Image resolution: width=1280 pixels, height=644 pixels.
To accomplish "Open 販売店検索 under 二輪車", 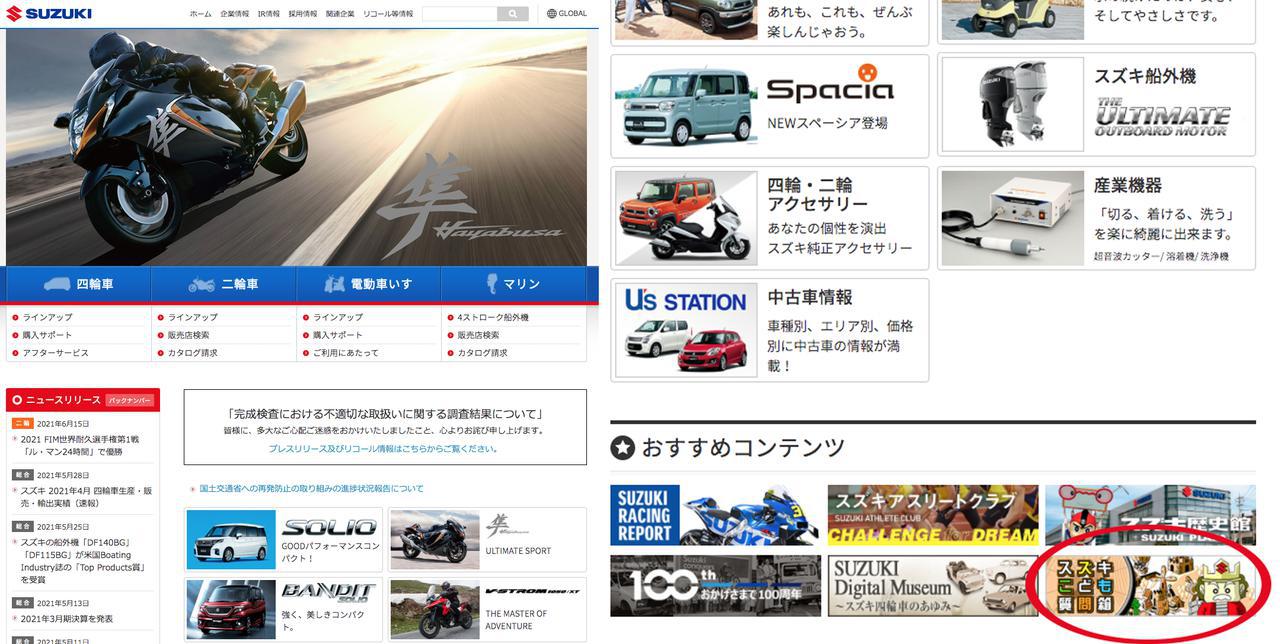I will pyautogui.click(x=188, y=335).
